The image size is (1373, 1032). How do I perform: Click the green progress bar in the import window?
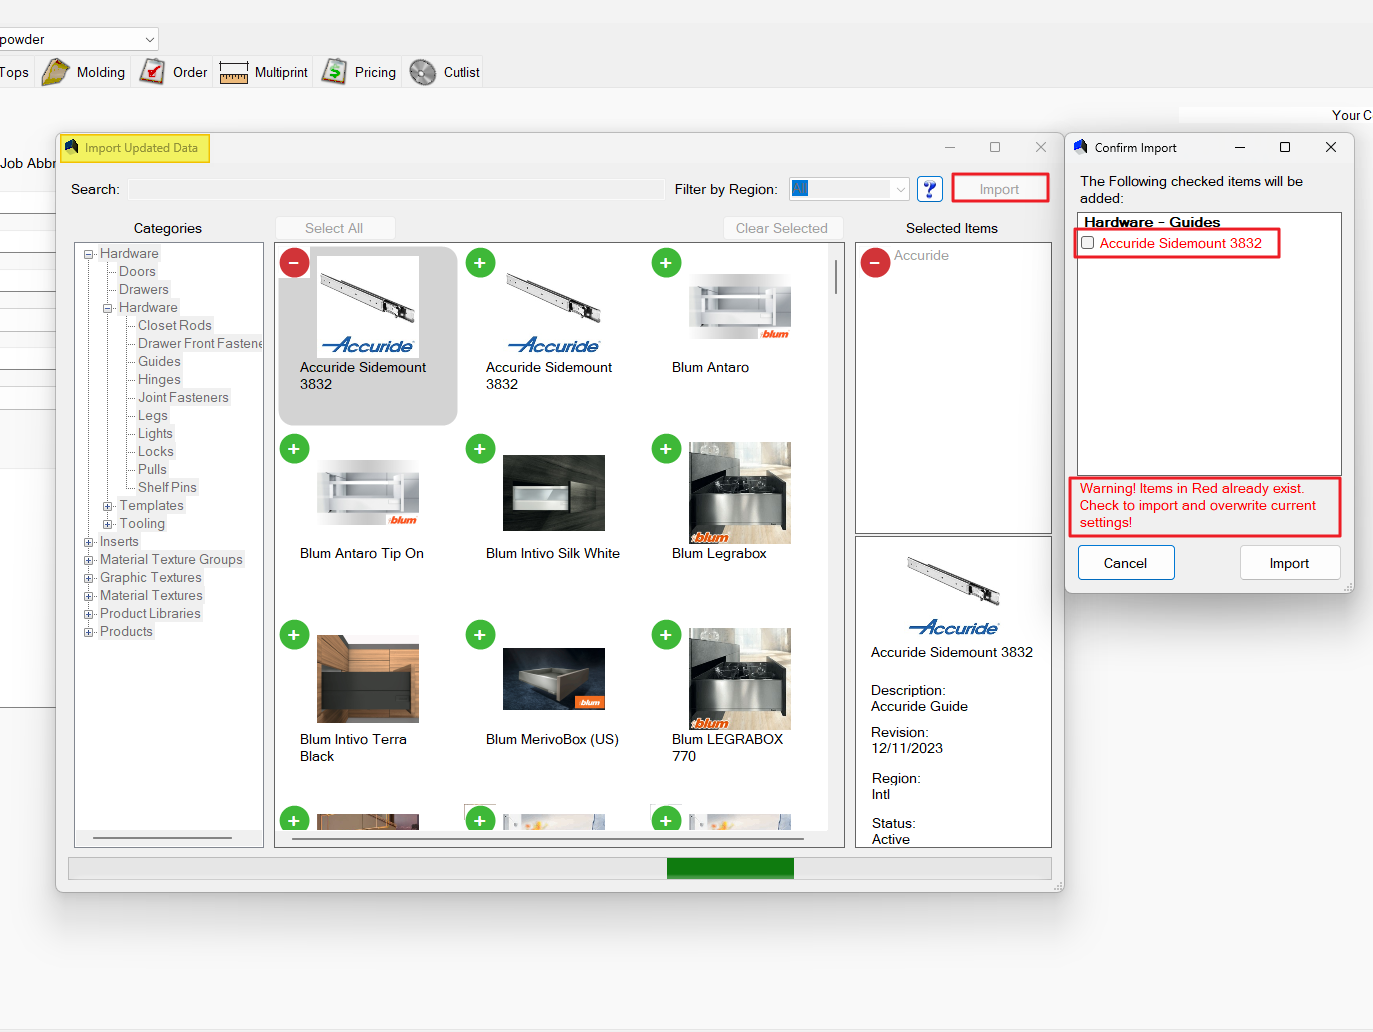(x=730, y=868)
